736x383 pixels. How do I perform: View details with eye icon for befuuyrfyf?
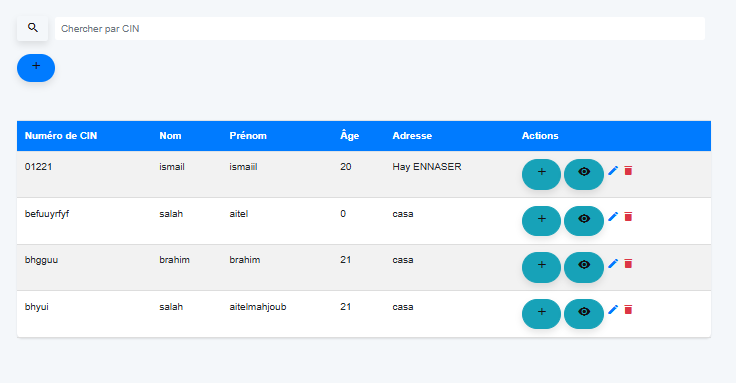pyautogui.click(x=583, y=221)
